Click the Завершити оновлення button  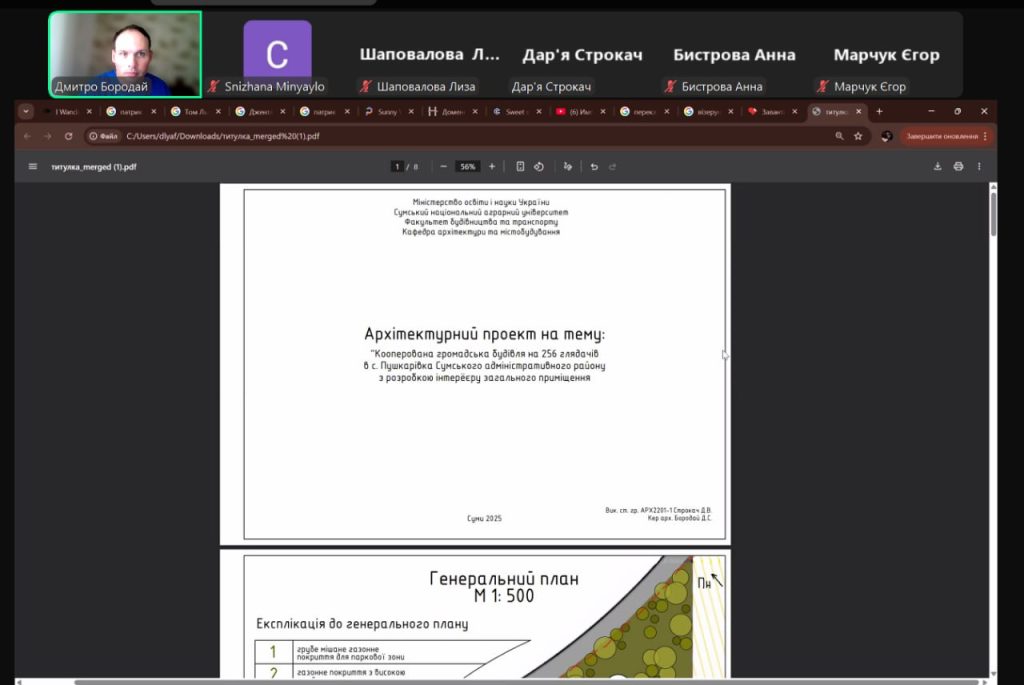coord(942,136)
